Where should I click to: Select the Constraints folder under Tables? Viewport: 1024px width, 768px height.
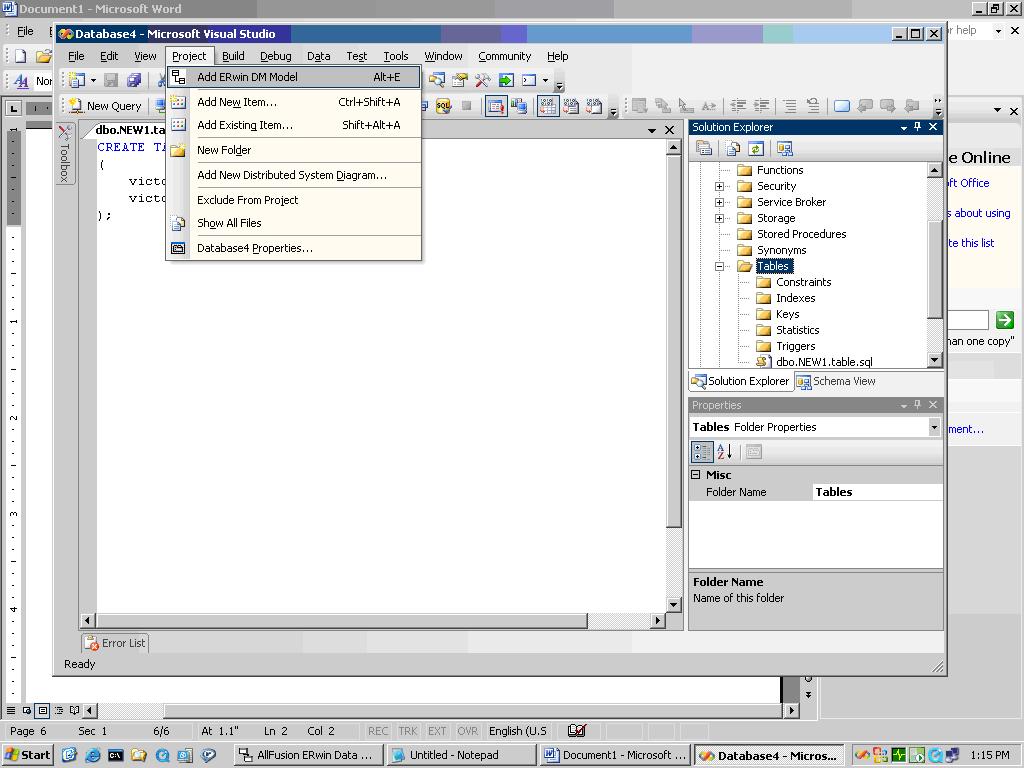(803, 282)
